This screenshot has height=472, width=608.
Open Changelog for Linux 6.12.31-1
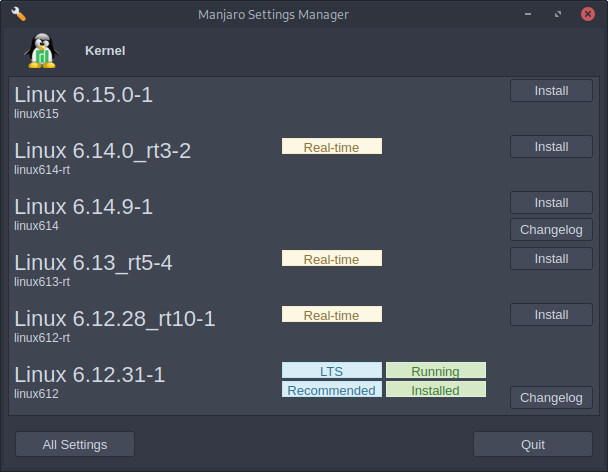(x=551, y=398)
